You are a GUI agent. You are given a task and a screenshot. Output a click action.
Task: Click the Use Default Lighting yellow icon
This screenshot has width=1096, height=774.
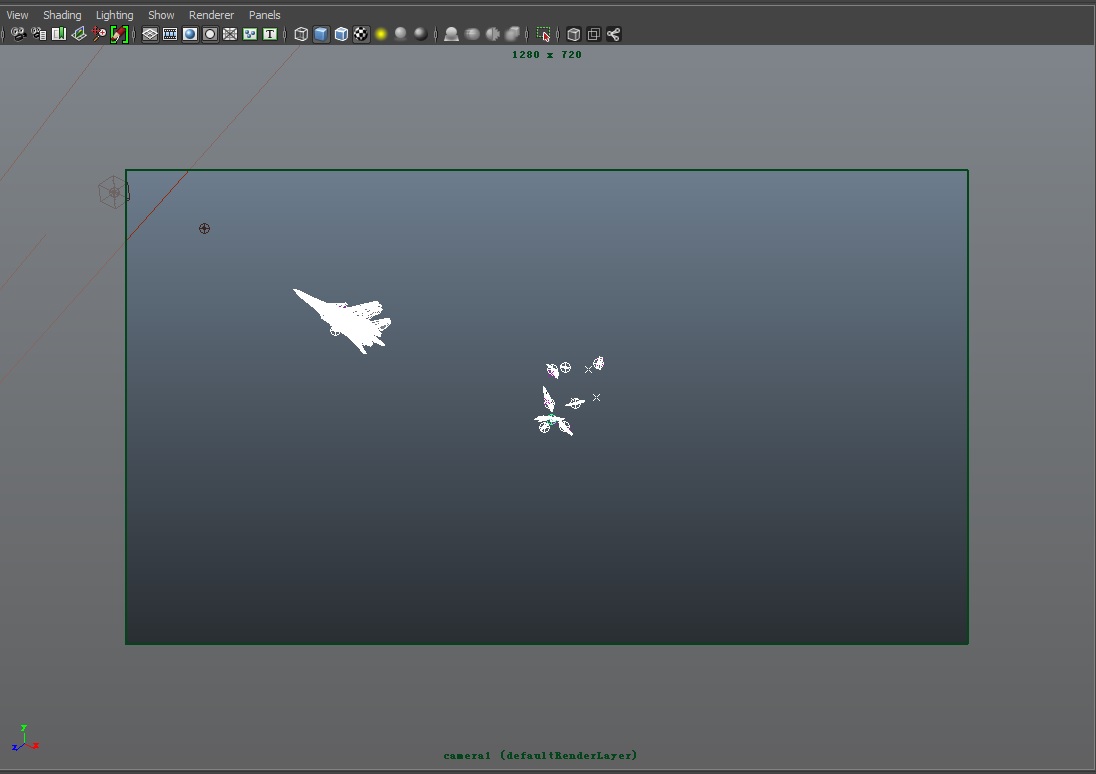coord(380,34)
